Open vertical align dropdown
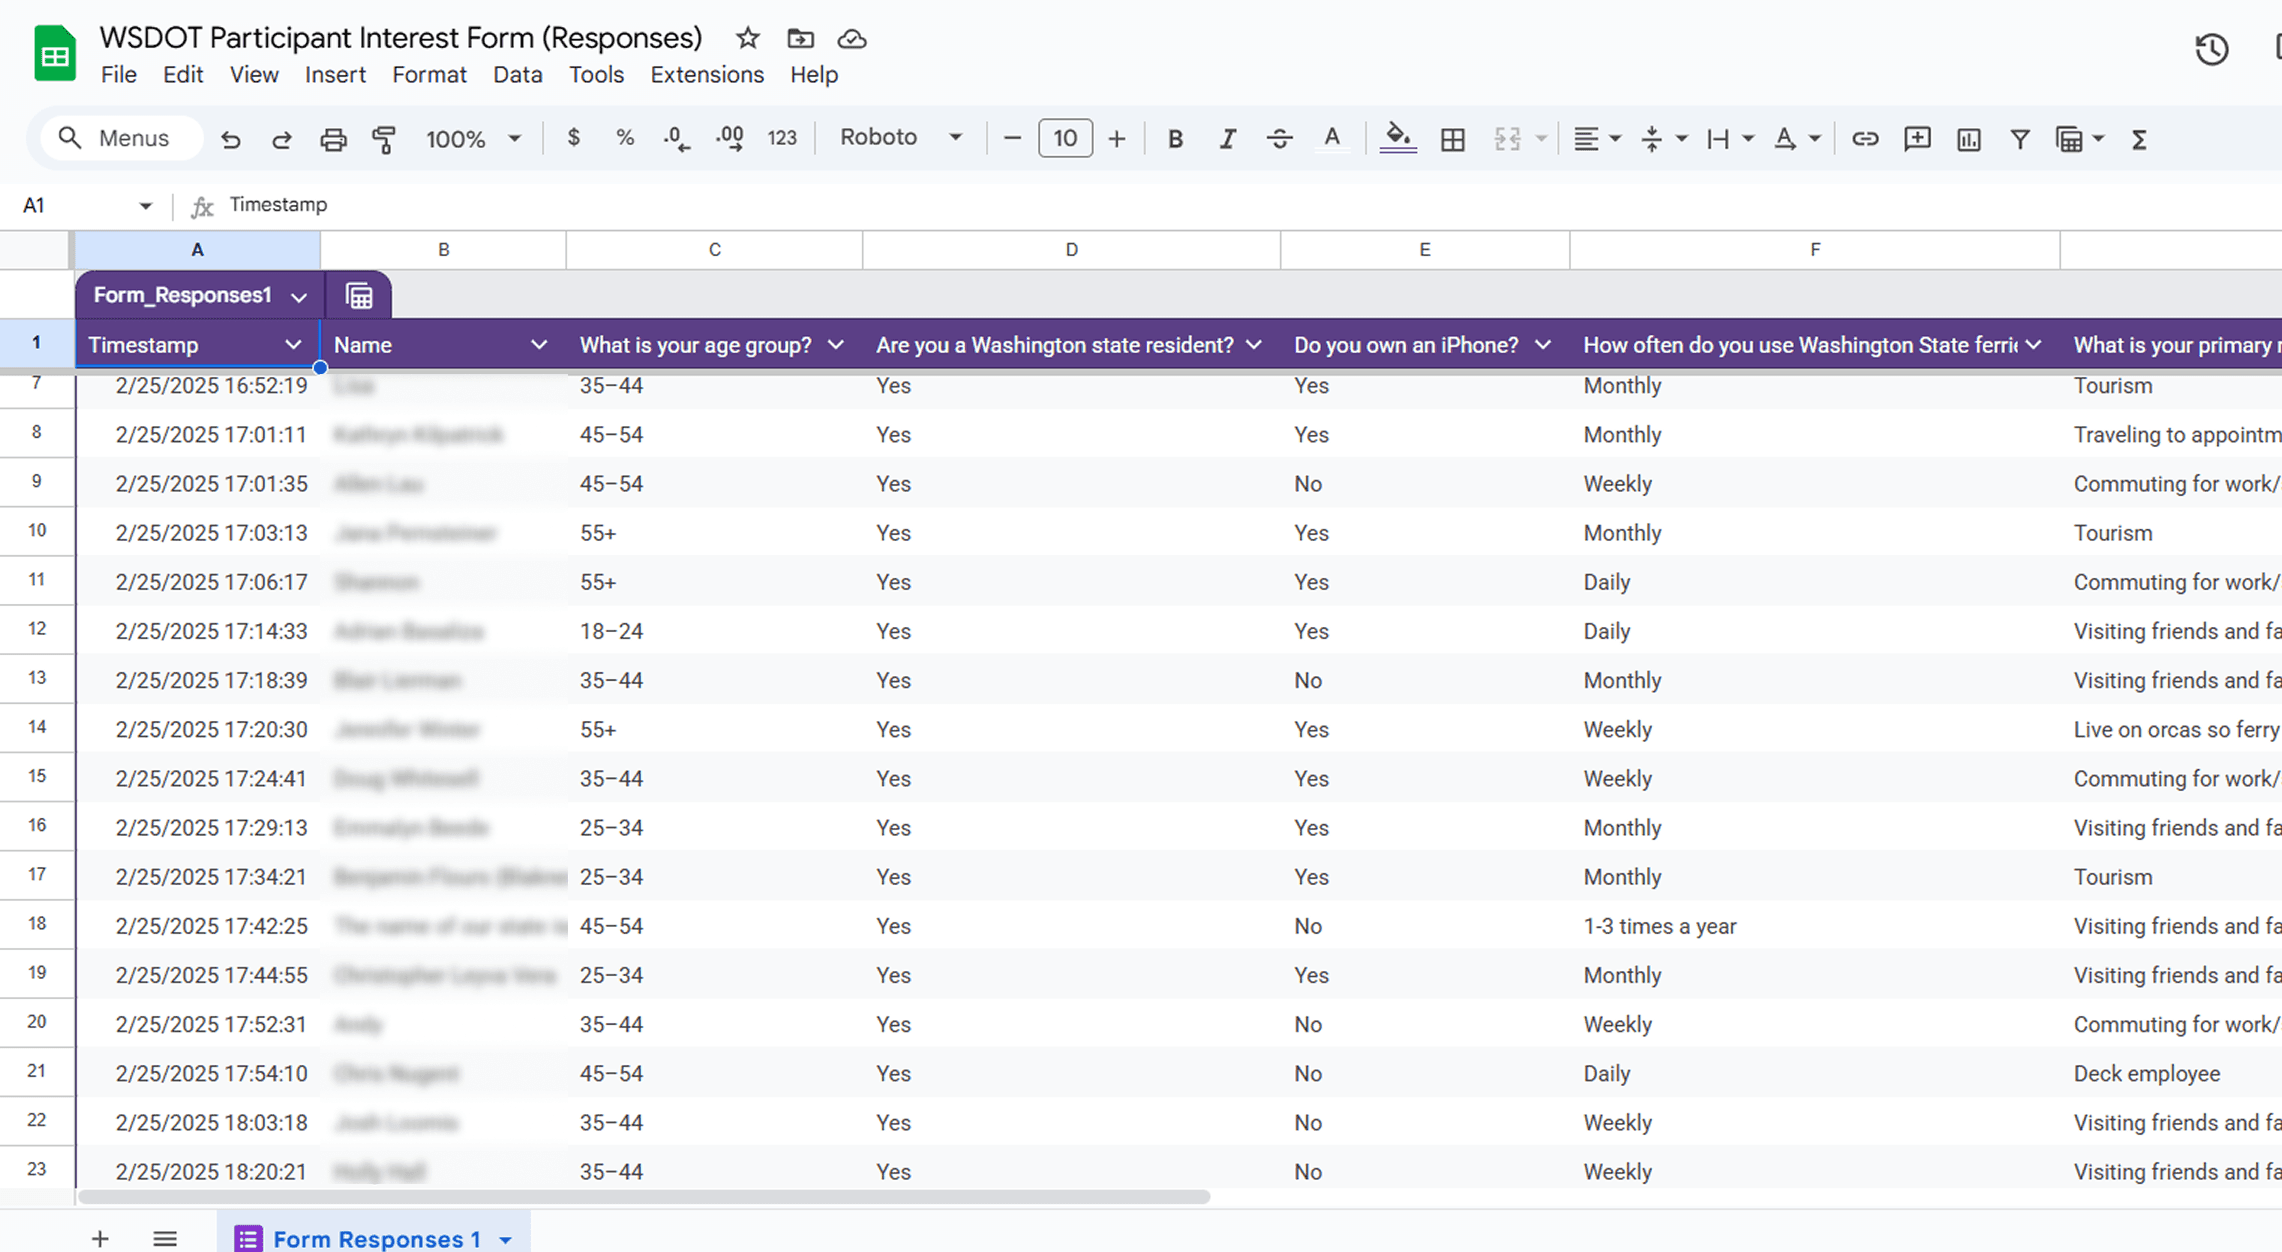 click(x=1663, y=139)
